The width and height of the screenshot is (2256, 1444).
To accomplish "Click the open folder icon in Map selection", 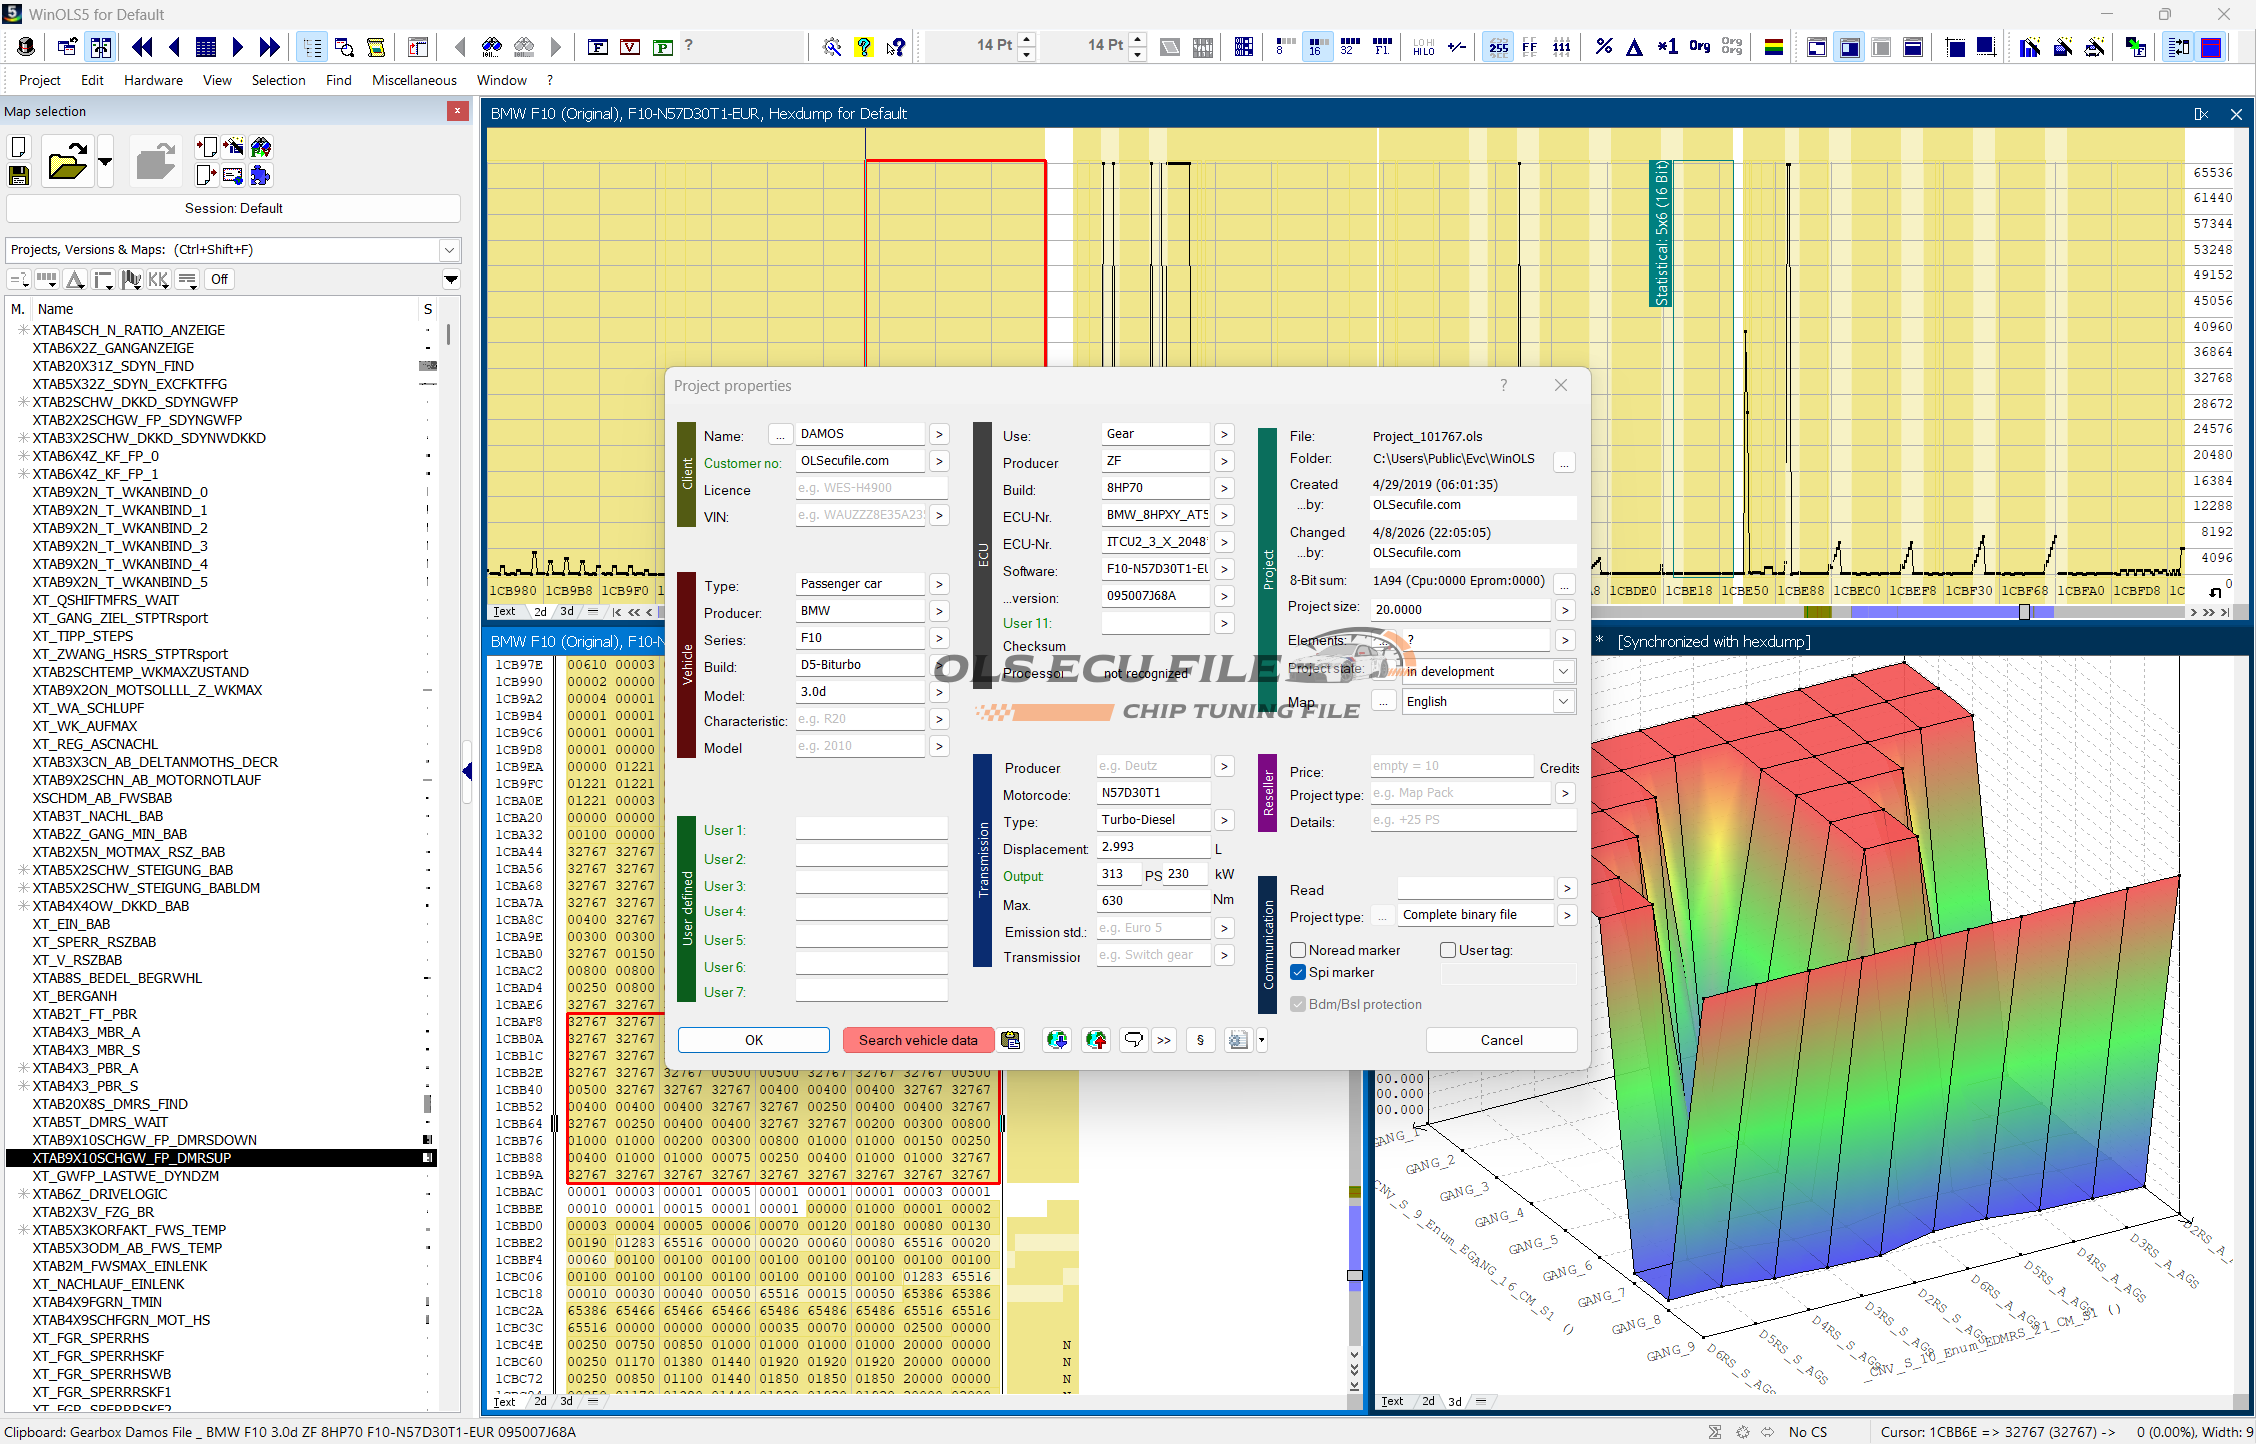I will pyautogui.click(x=67, y=162).
